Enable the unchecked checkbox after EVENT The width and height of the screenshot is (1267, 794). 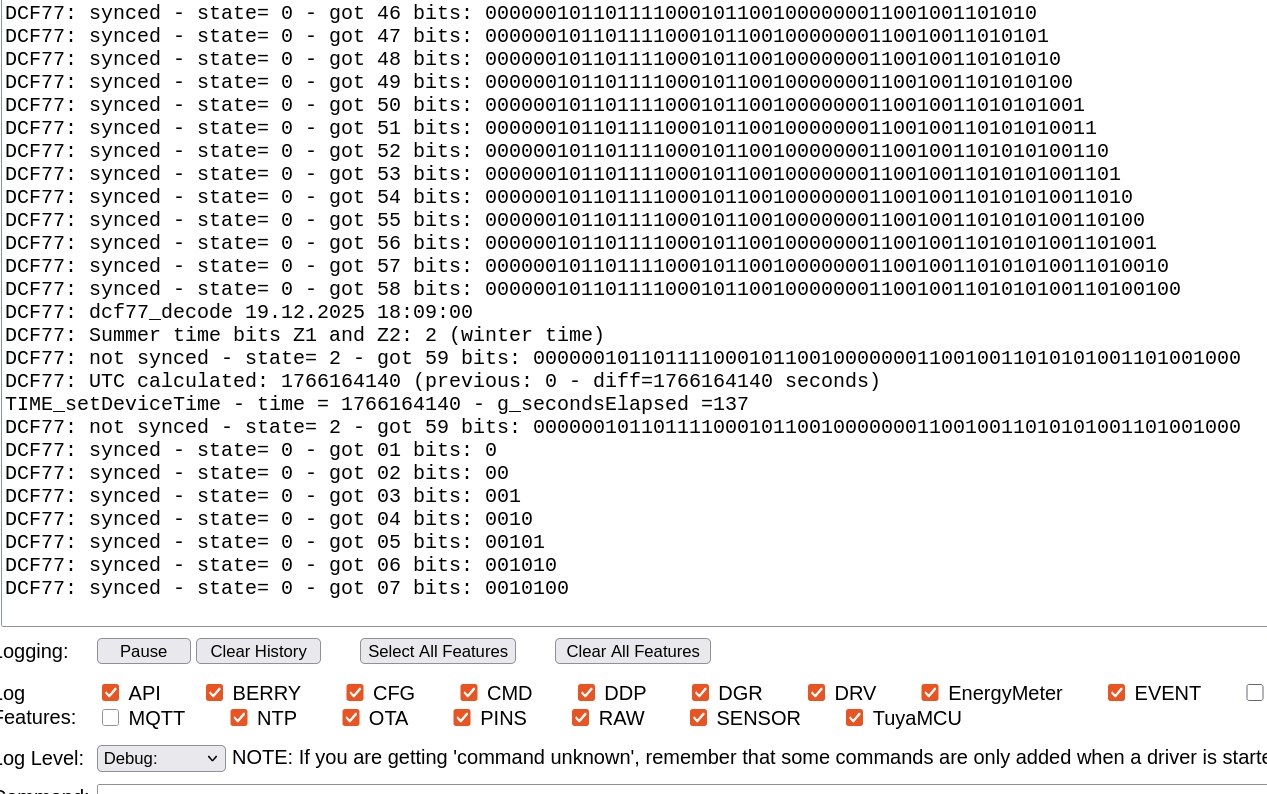(x=1255, y=692)
